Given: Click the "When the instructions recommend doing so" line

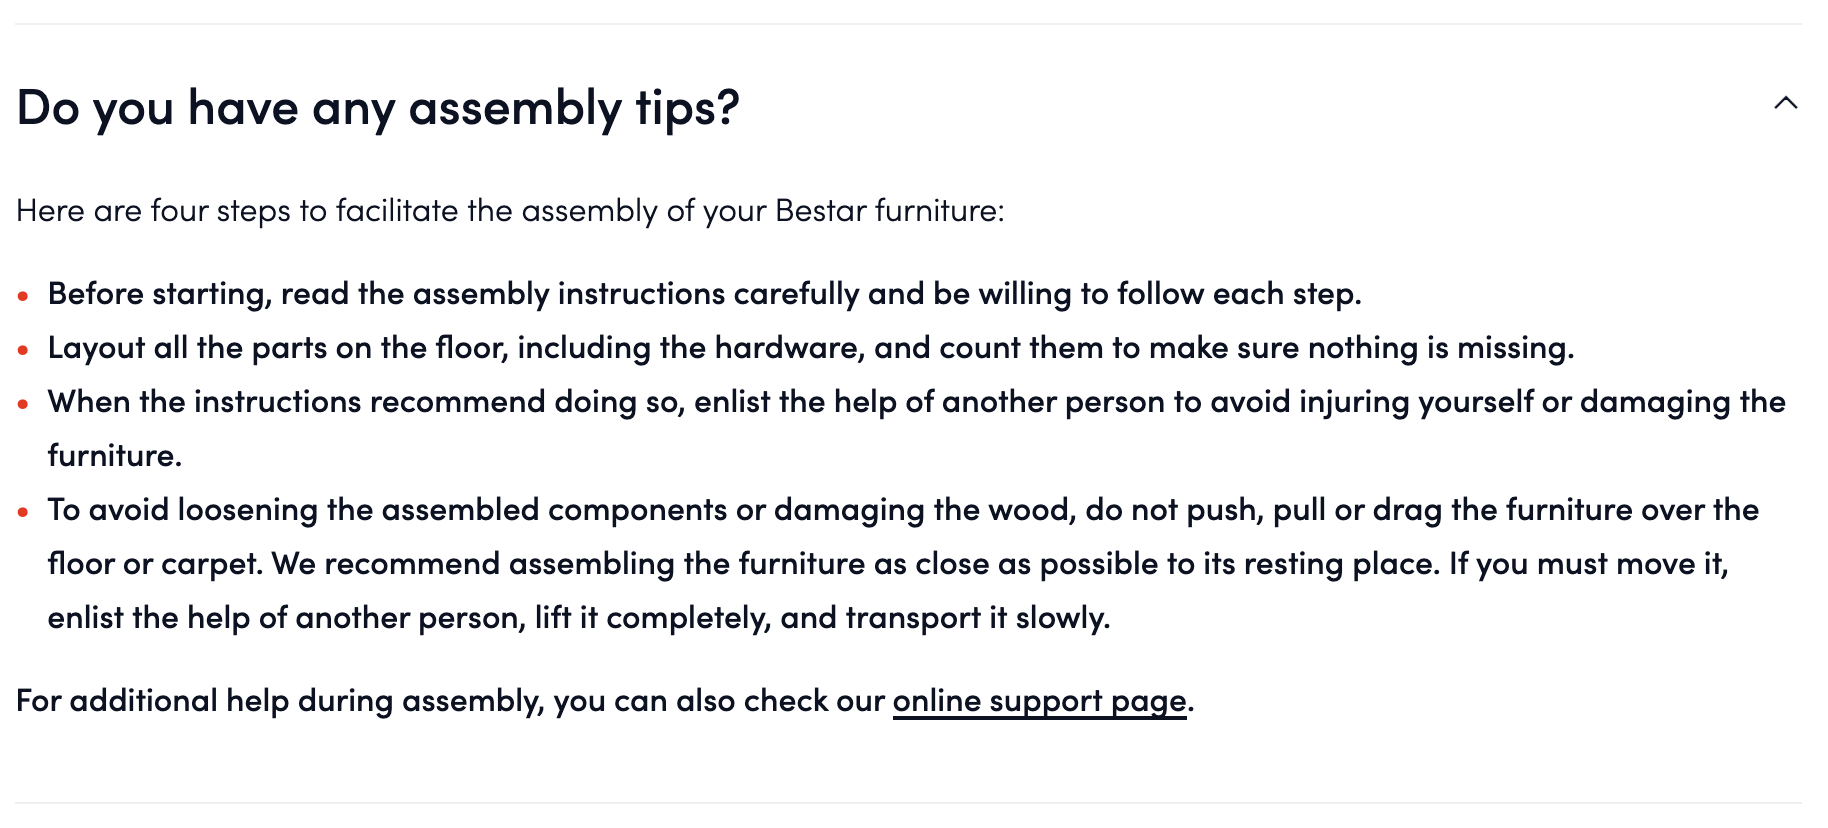Looking at the screenshot, I should [x=916, y=402].
